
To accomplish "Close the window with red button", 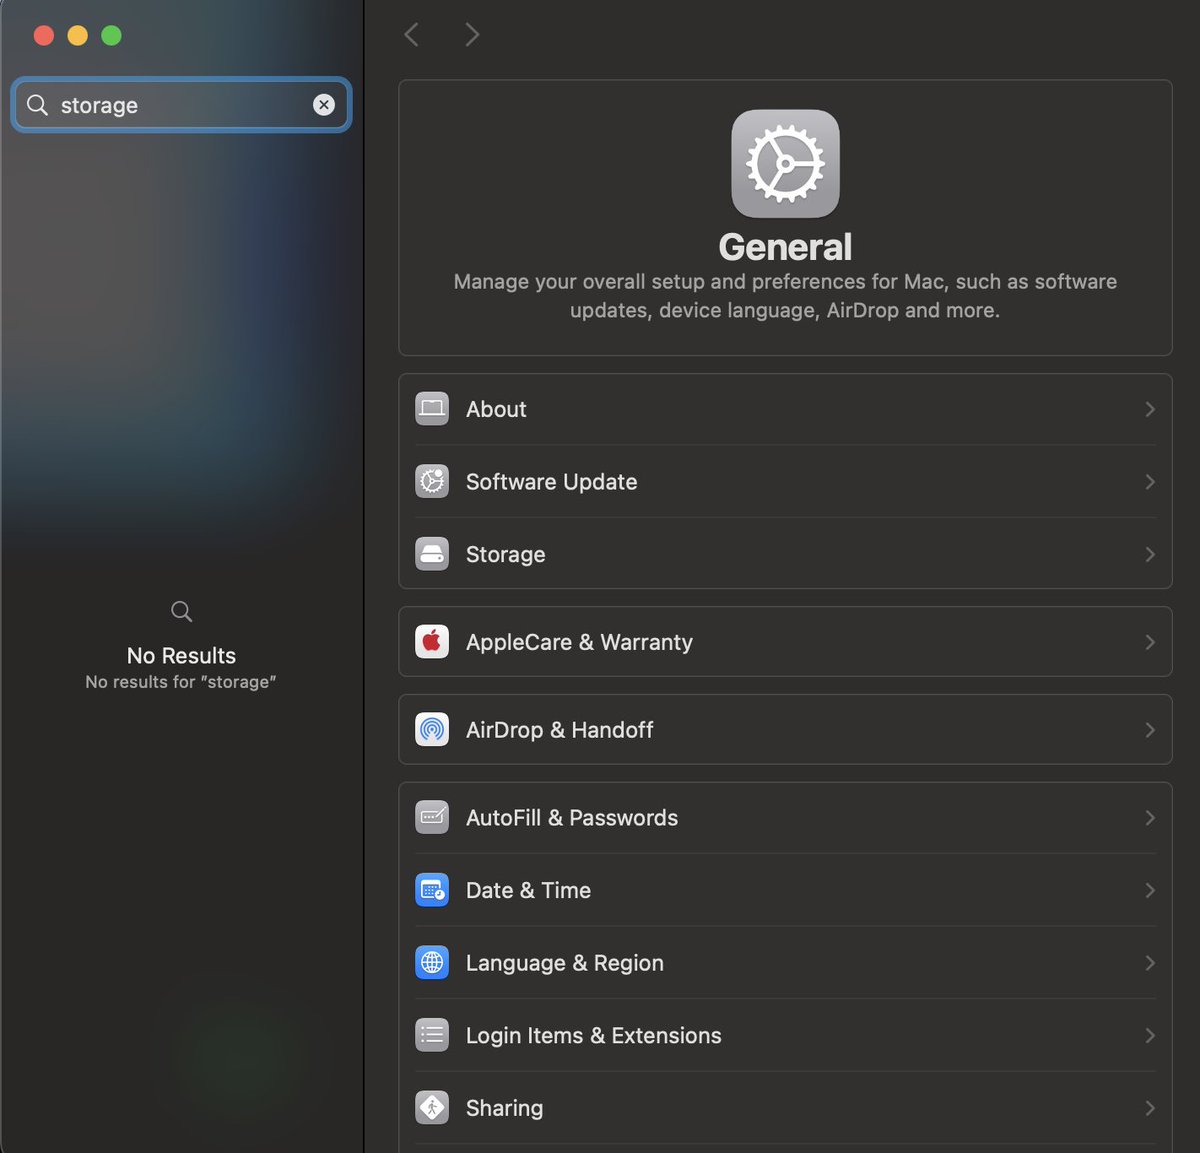I will (x=44, y=36).
